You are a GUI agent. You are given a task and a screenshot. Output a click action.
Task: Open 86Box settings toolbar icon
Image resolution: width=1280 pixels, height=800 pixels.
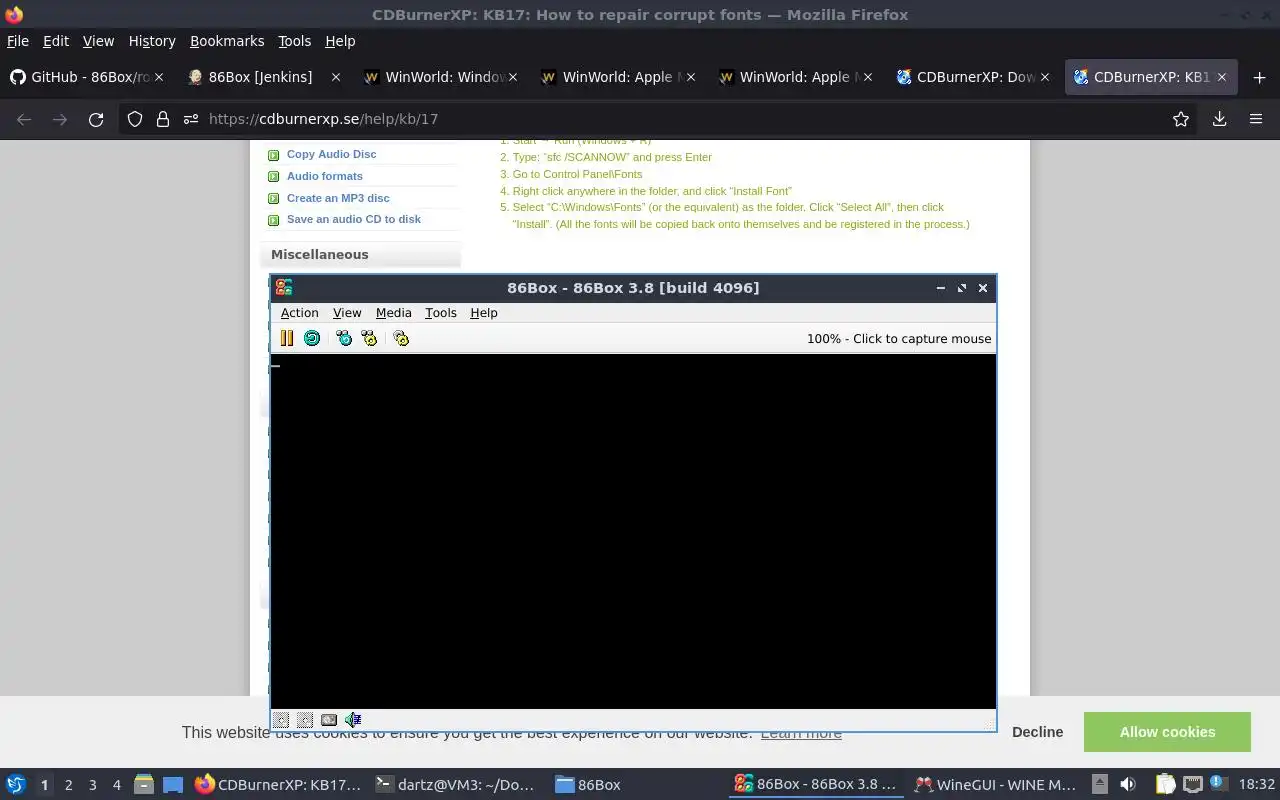click(401, 338)
